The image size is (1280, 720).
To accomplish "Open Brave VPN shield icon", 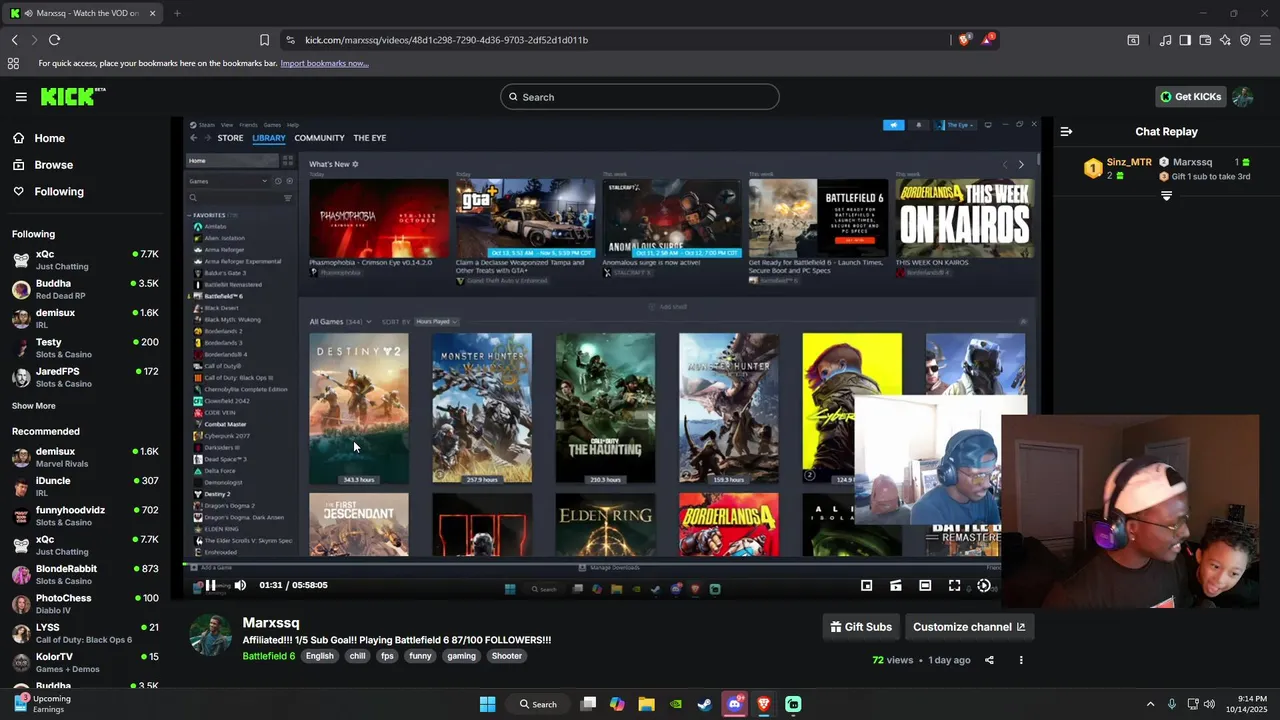I will pyautogui.click(x=1245, y=40).
